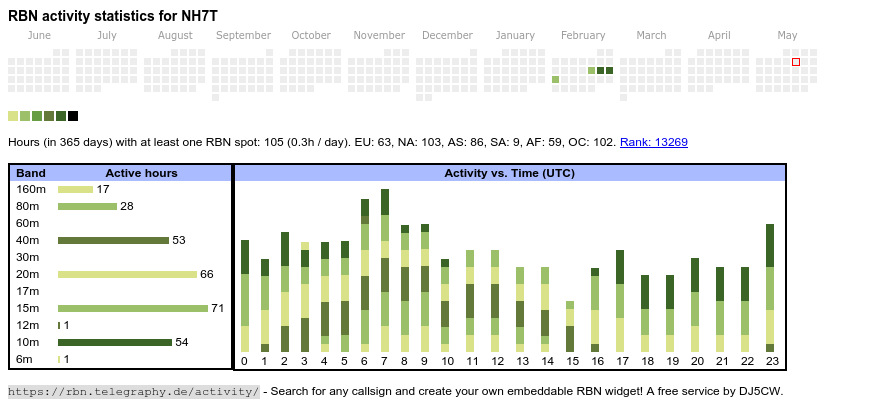Click the 12m band label
This screenshot has width=870, height=407.
(30, 325)
